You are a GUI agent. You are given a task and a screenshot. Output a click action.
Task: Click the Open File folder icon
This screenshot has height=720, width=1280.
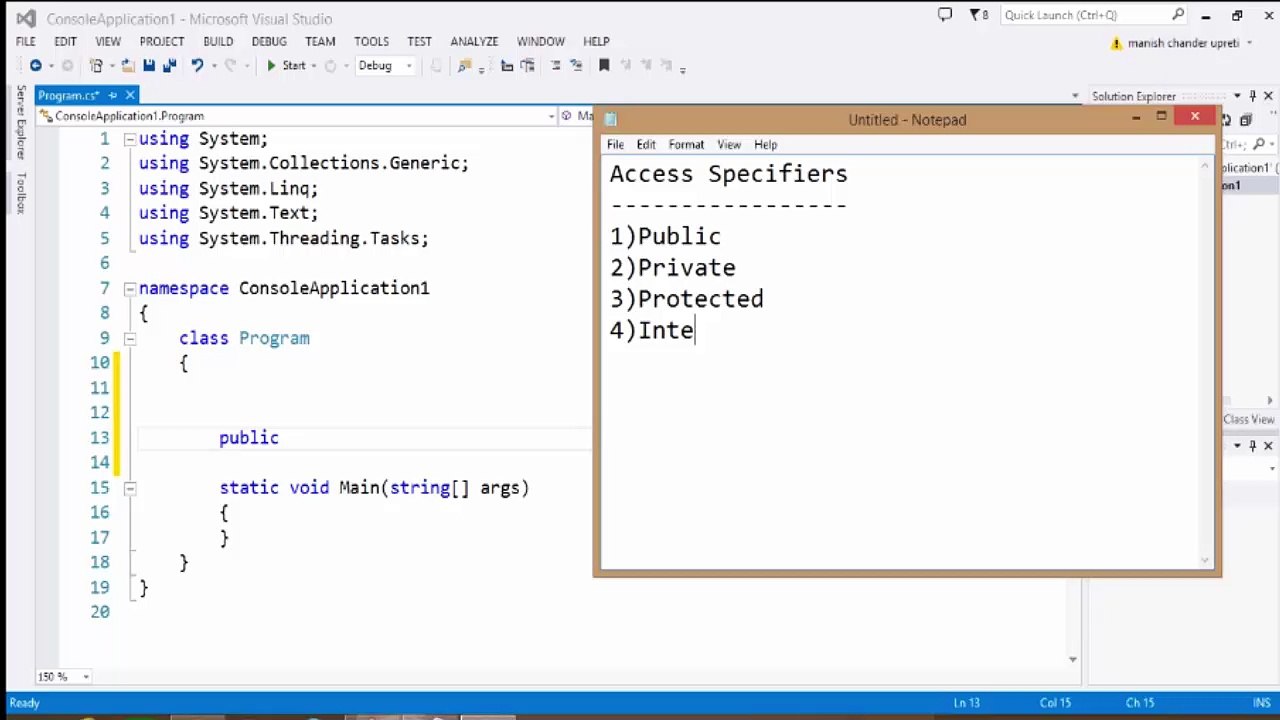[x=127, y=66]
